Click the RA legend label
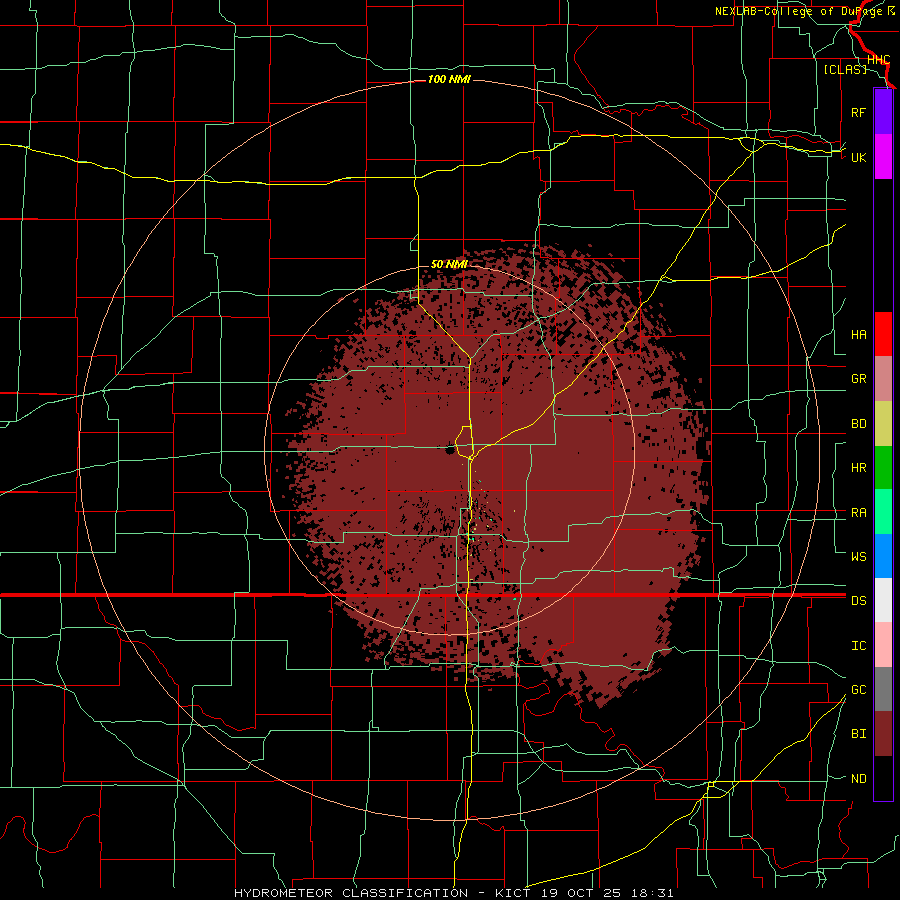 (858, 513)
